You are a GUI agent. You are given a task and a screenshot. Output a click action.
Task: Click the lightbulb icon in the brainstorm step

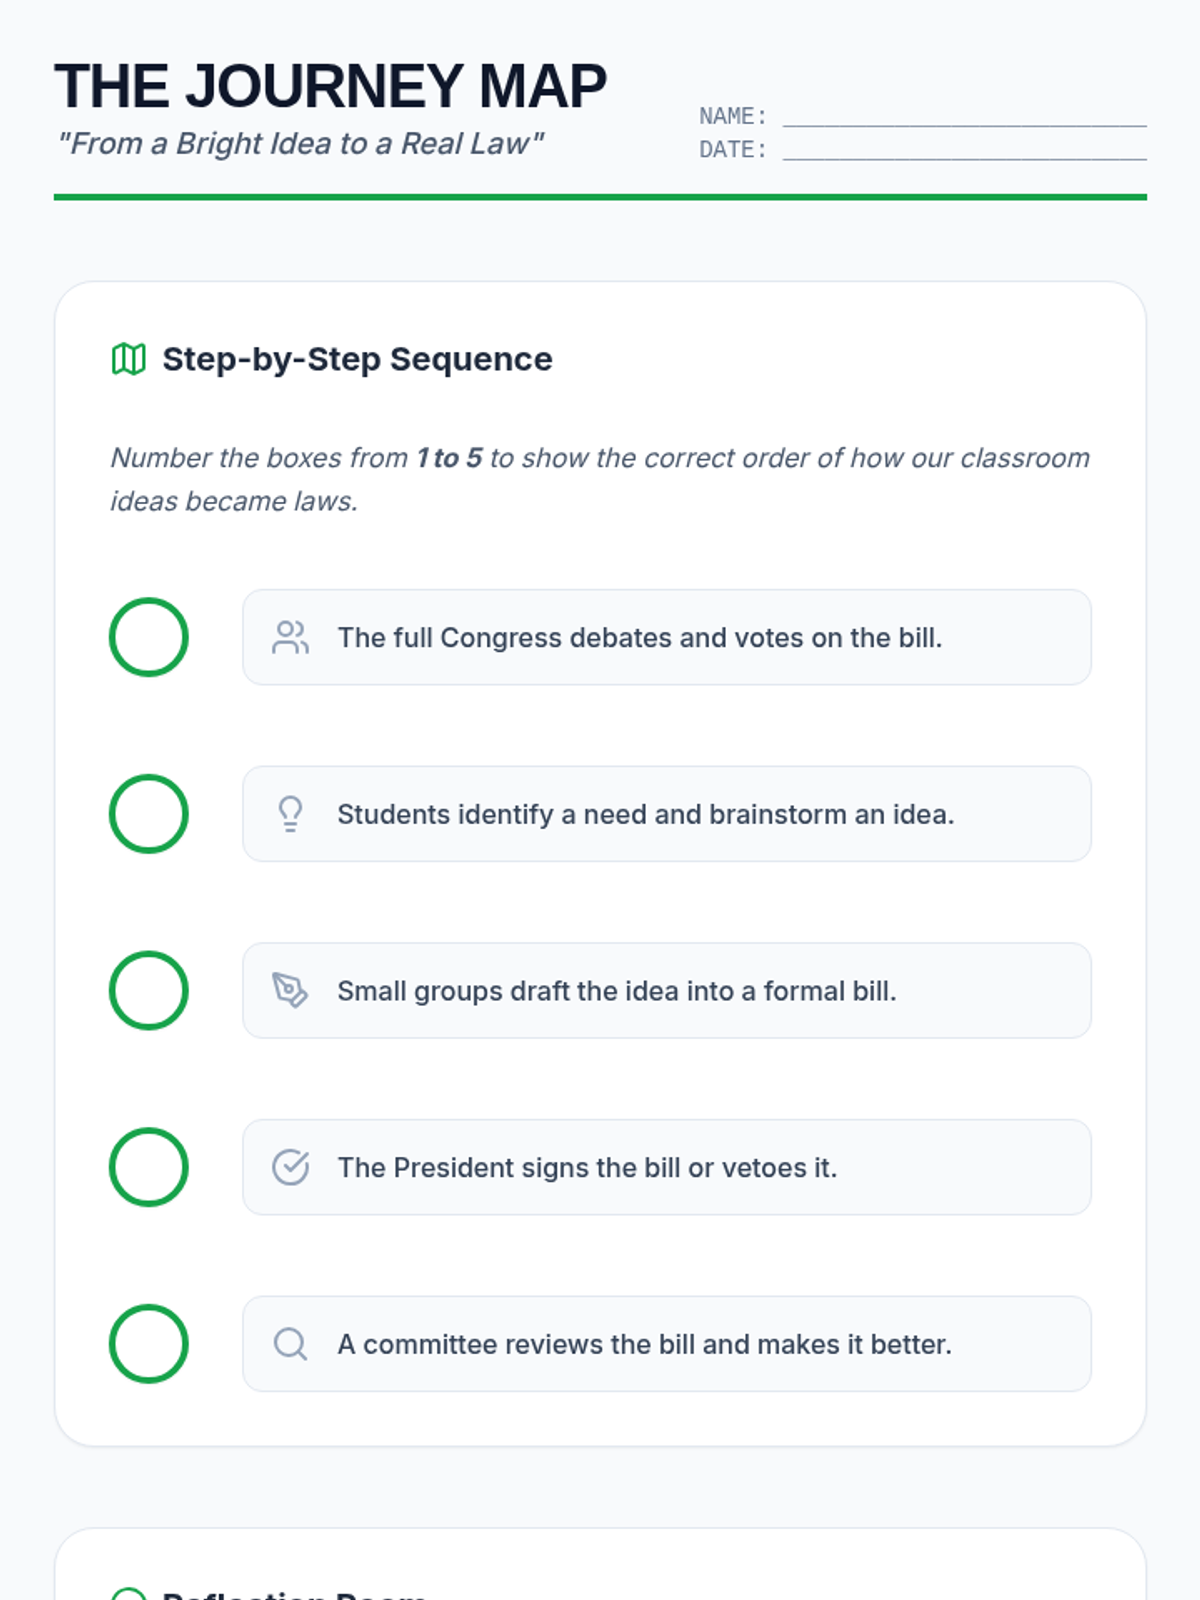pos(290,814)
